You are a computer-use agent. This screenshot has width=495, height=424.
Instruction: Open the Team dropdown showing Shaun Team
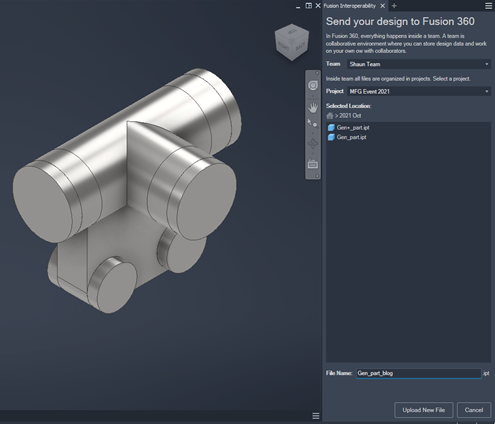pos(419,64)
